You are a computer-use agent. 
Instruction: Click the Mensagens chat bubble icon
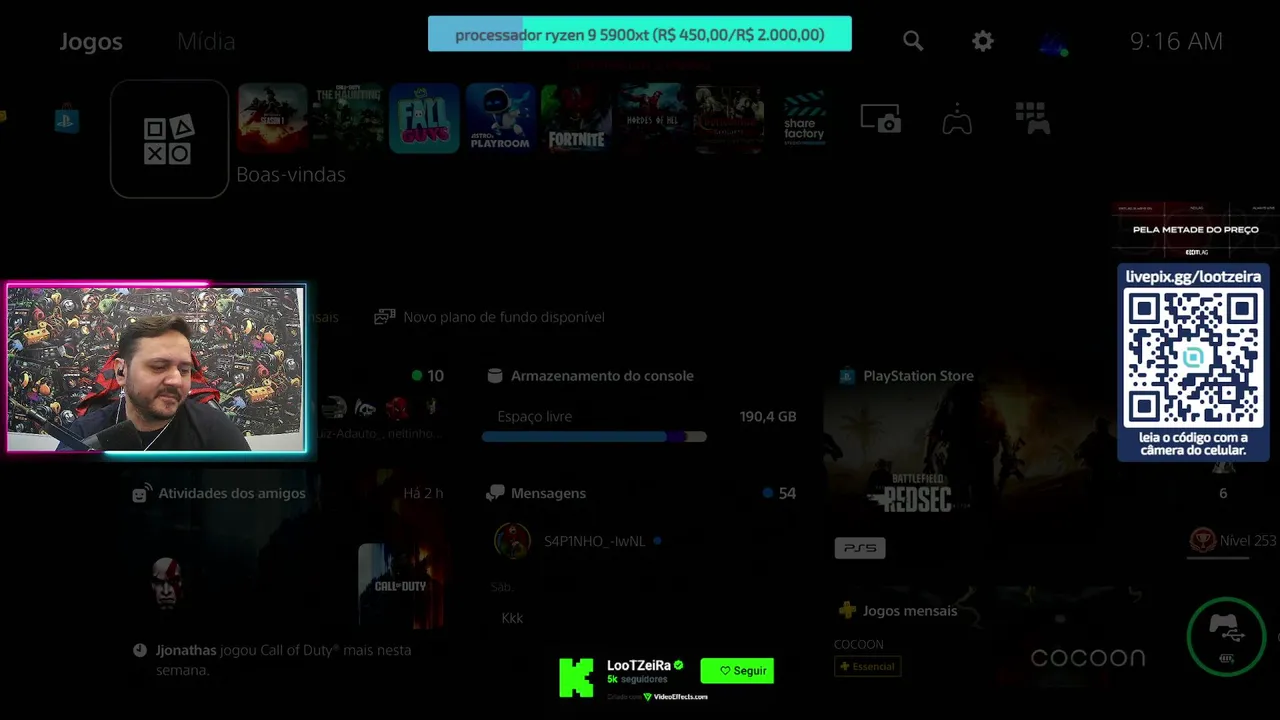point(495,493)
